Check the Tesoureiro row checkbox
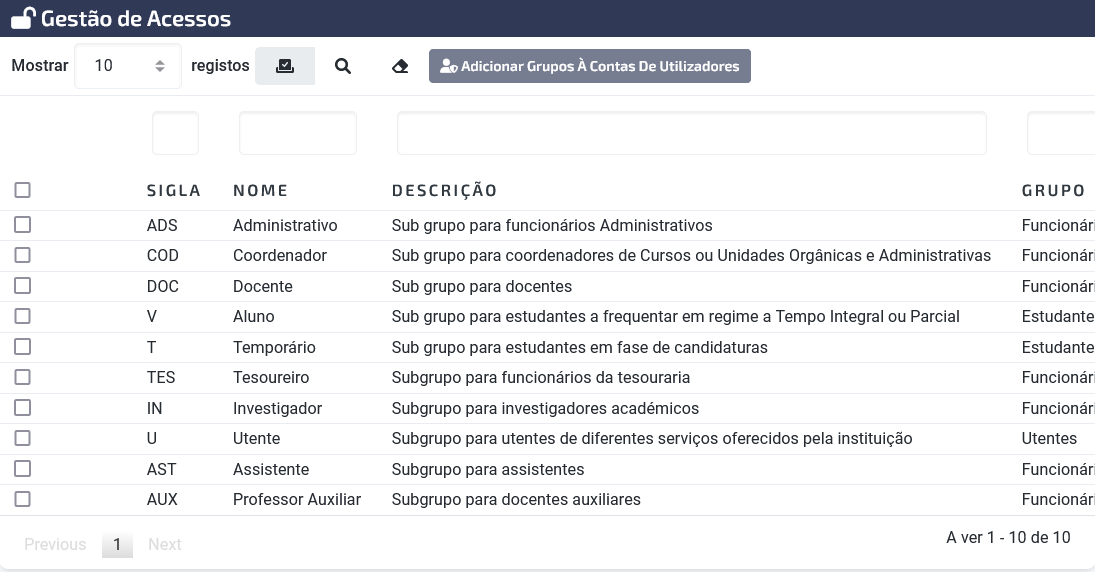Image resolution: width=1095 pixels, height=572 pixels. pos(22,377)
